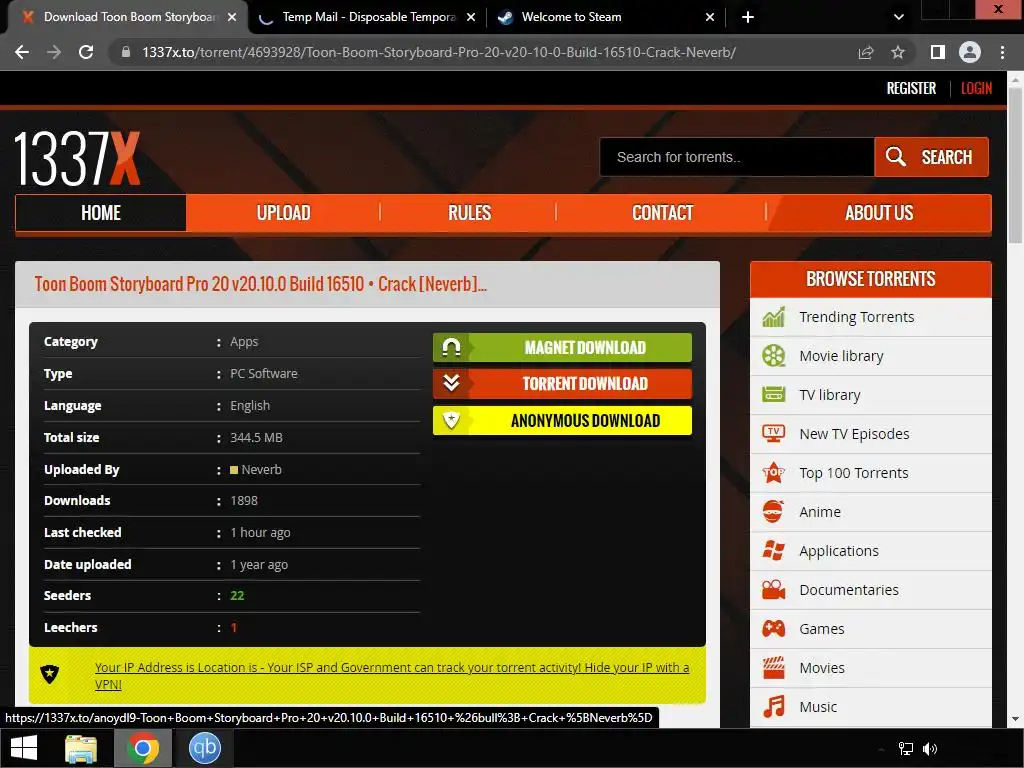Viewport: 1024px width, 768px height.
Task: Close the Welcome to Steam tab
Action: tap(710, 17)
